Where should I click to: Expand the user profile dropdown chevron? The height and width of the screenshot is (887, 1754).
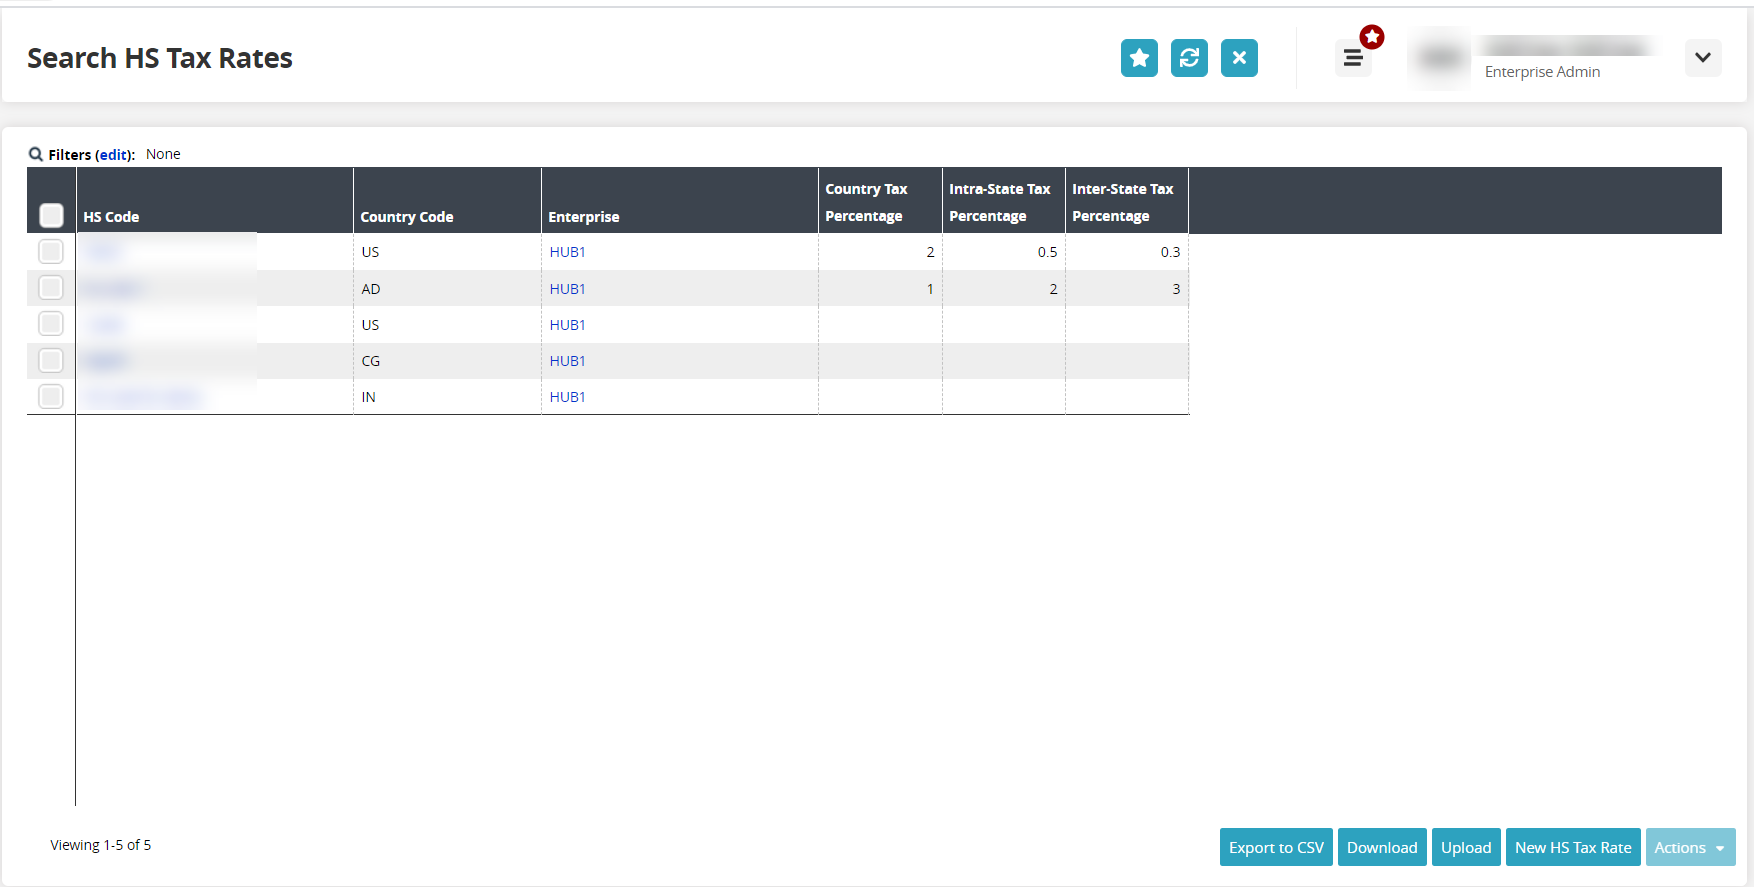[x=1702, y=58]
